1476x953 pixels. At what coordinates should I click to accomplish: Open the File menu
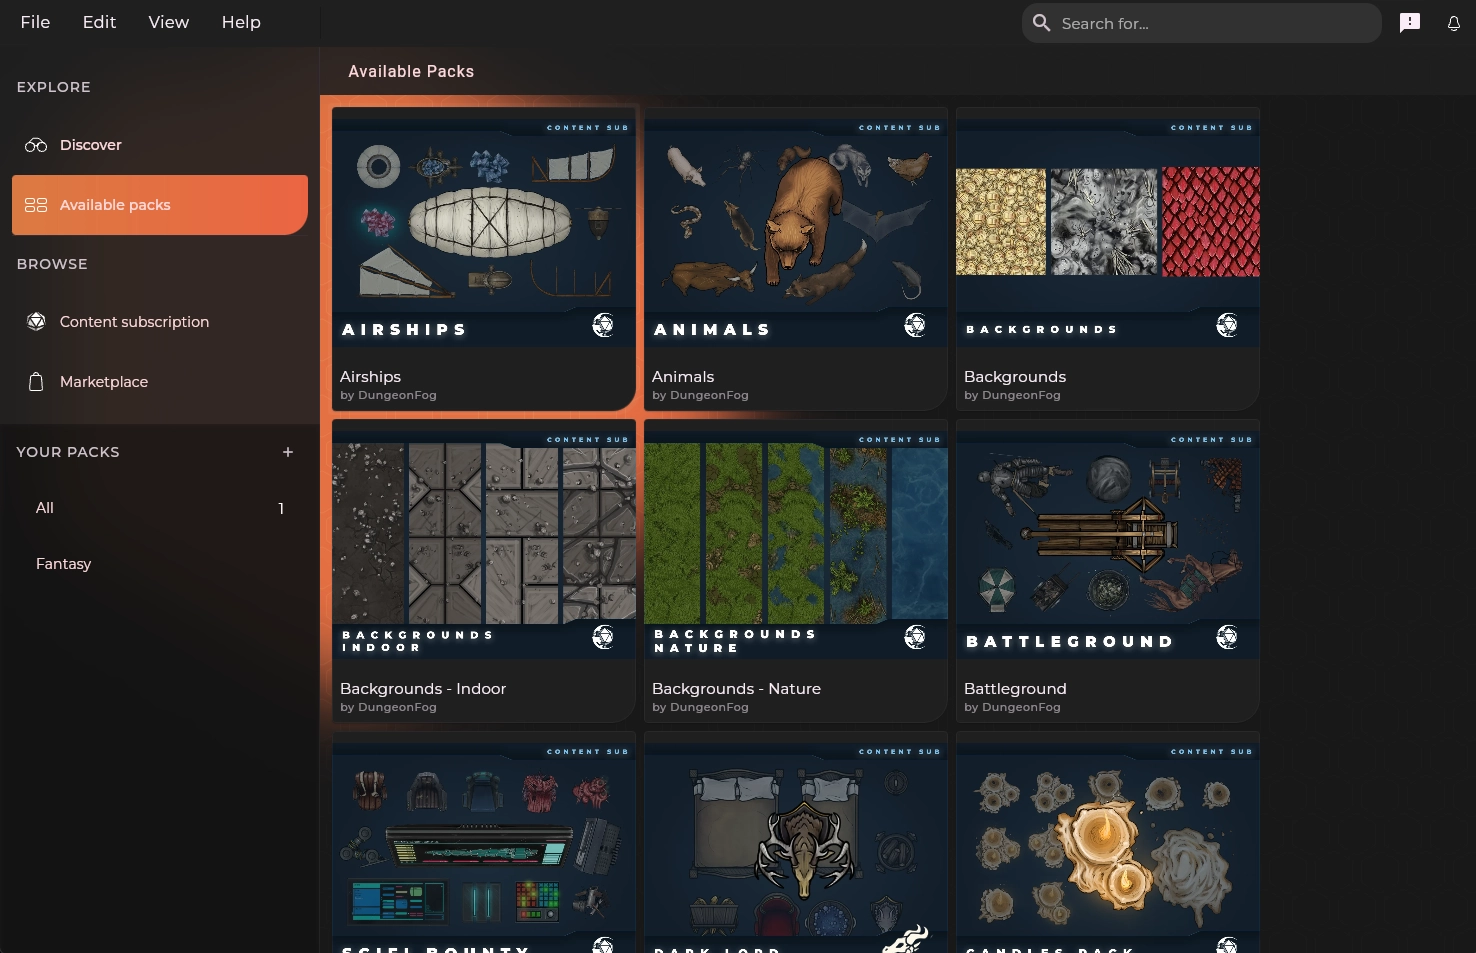[x=35, y=22]
